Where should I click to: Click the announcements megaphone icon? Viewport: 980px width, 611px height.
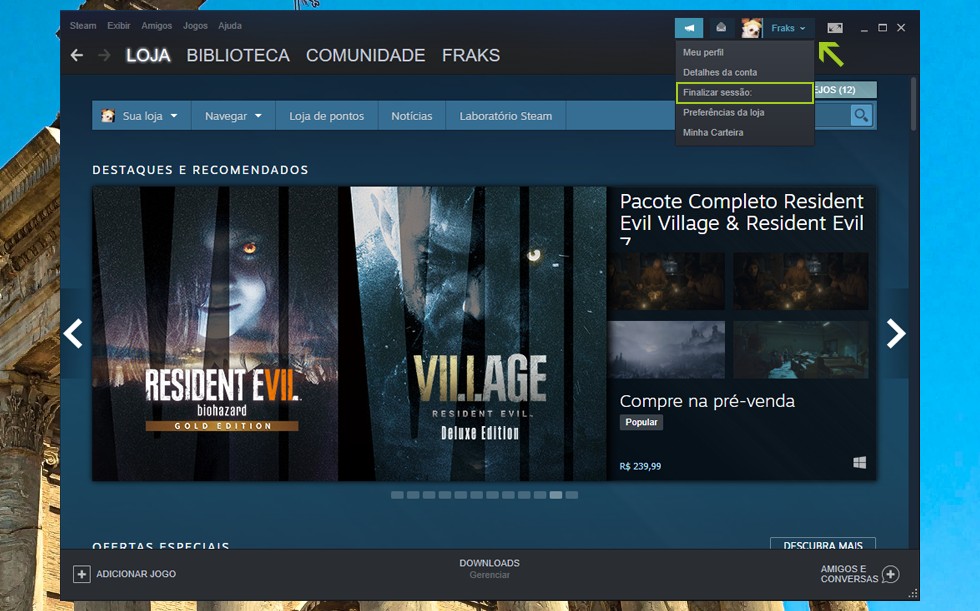point(689,28)
